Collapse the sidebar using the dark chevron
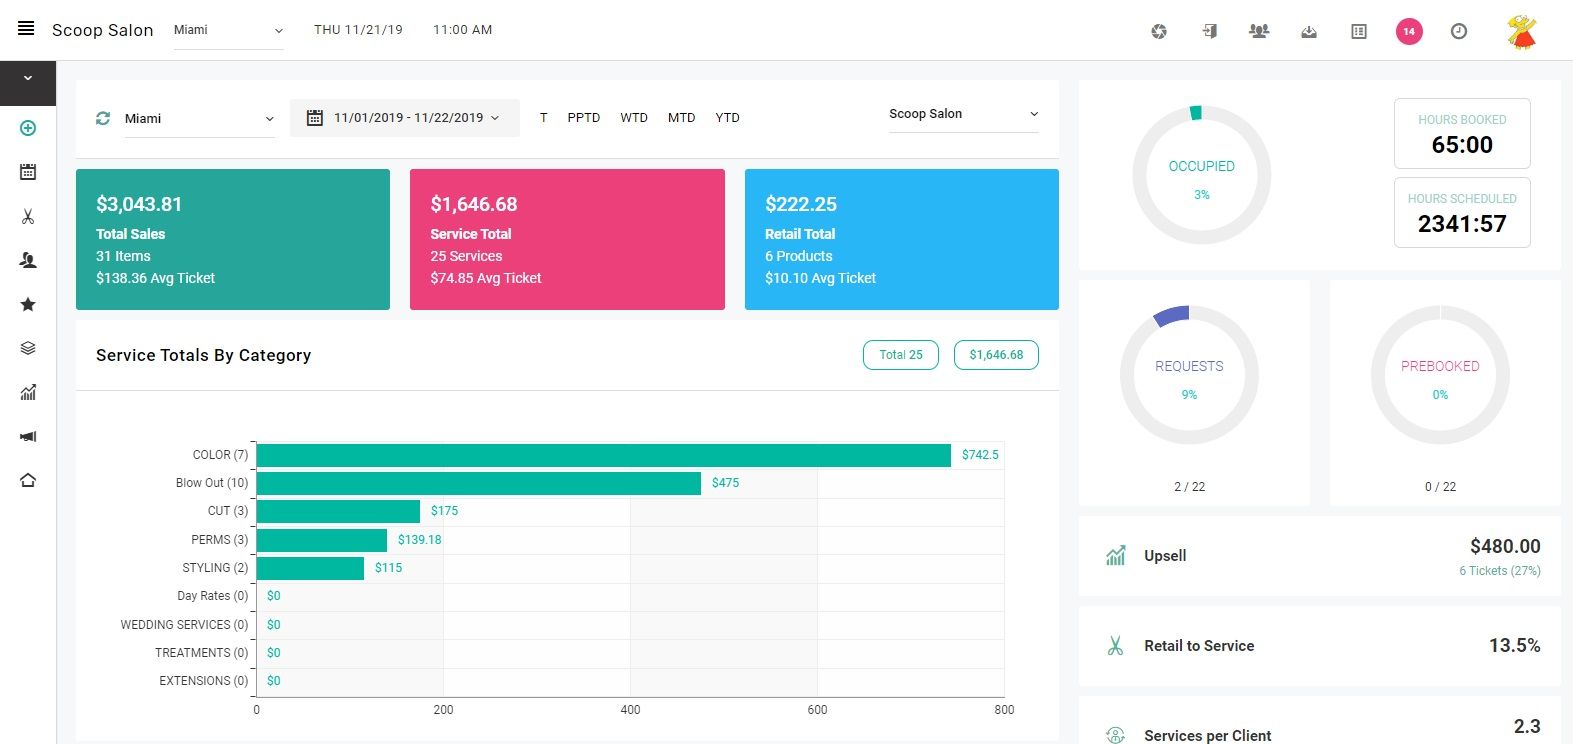This screenshot has height=744, width=1573. coord(28,79)
